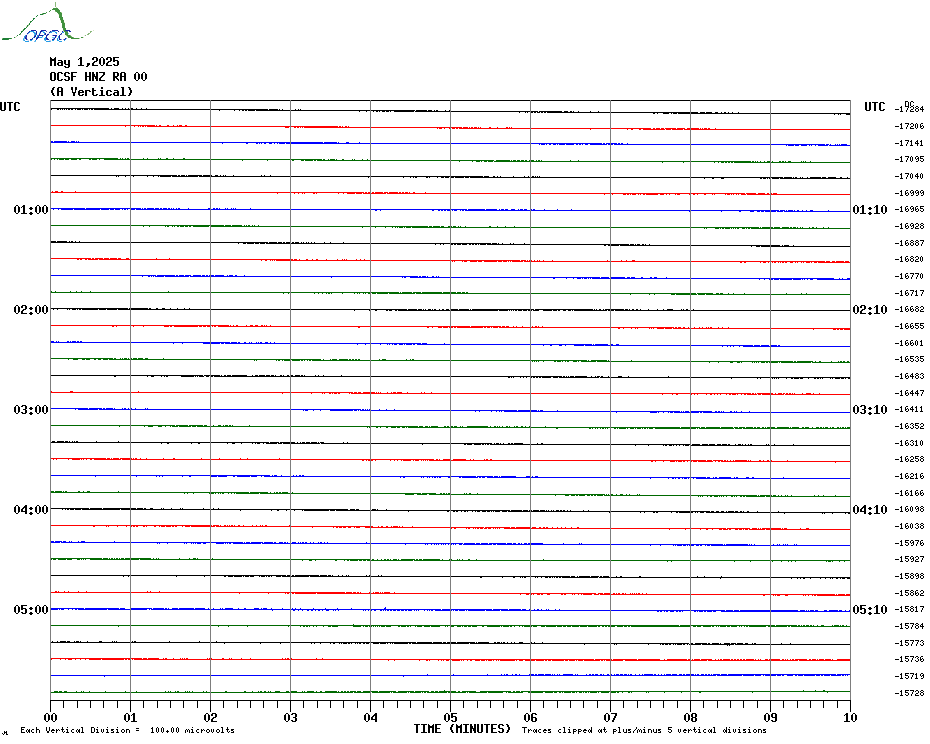This screenshot has height=744, width=930.
Task: Click the 01:10 end-time label
Action: pos(870,209)
